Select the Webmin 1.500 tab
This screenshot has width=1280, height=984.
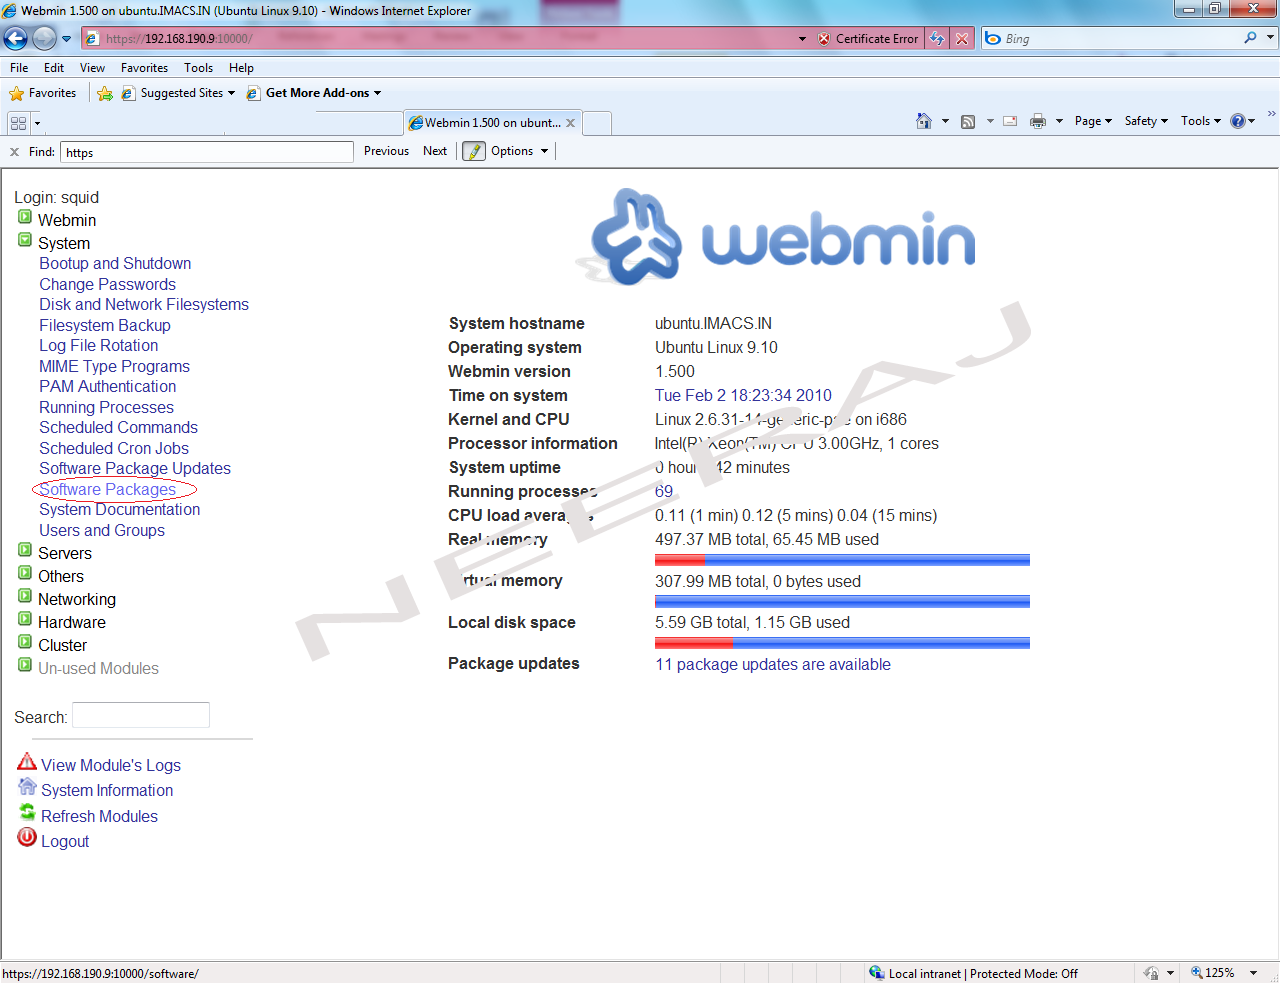click(492, 123)
